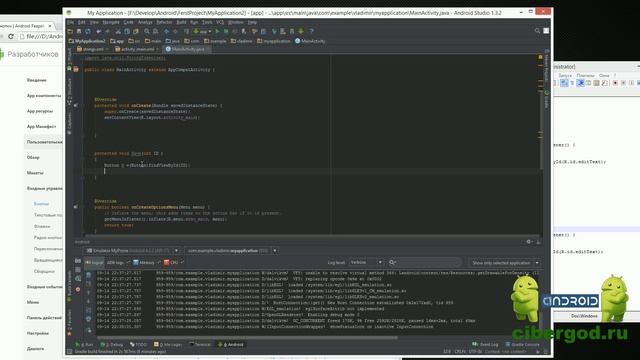This screenshot has height=360, width=640.
Task: Open the File menu in Android Studio
Action: click(71, 22)
